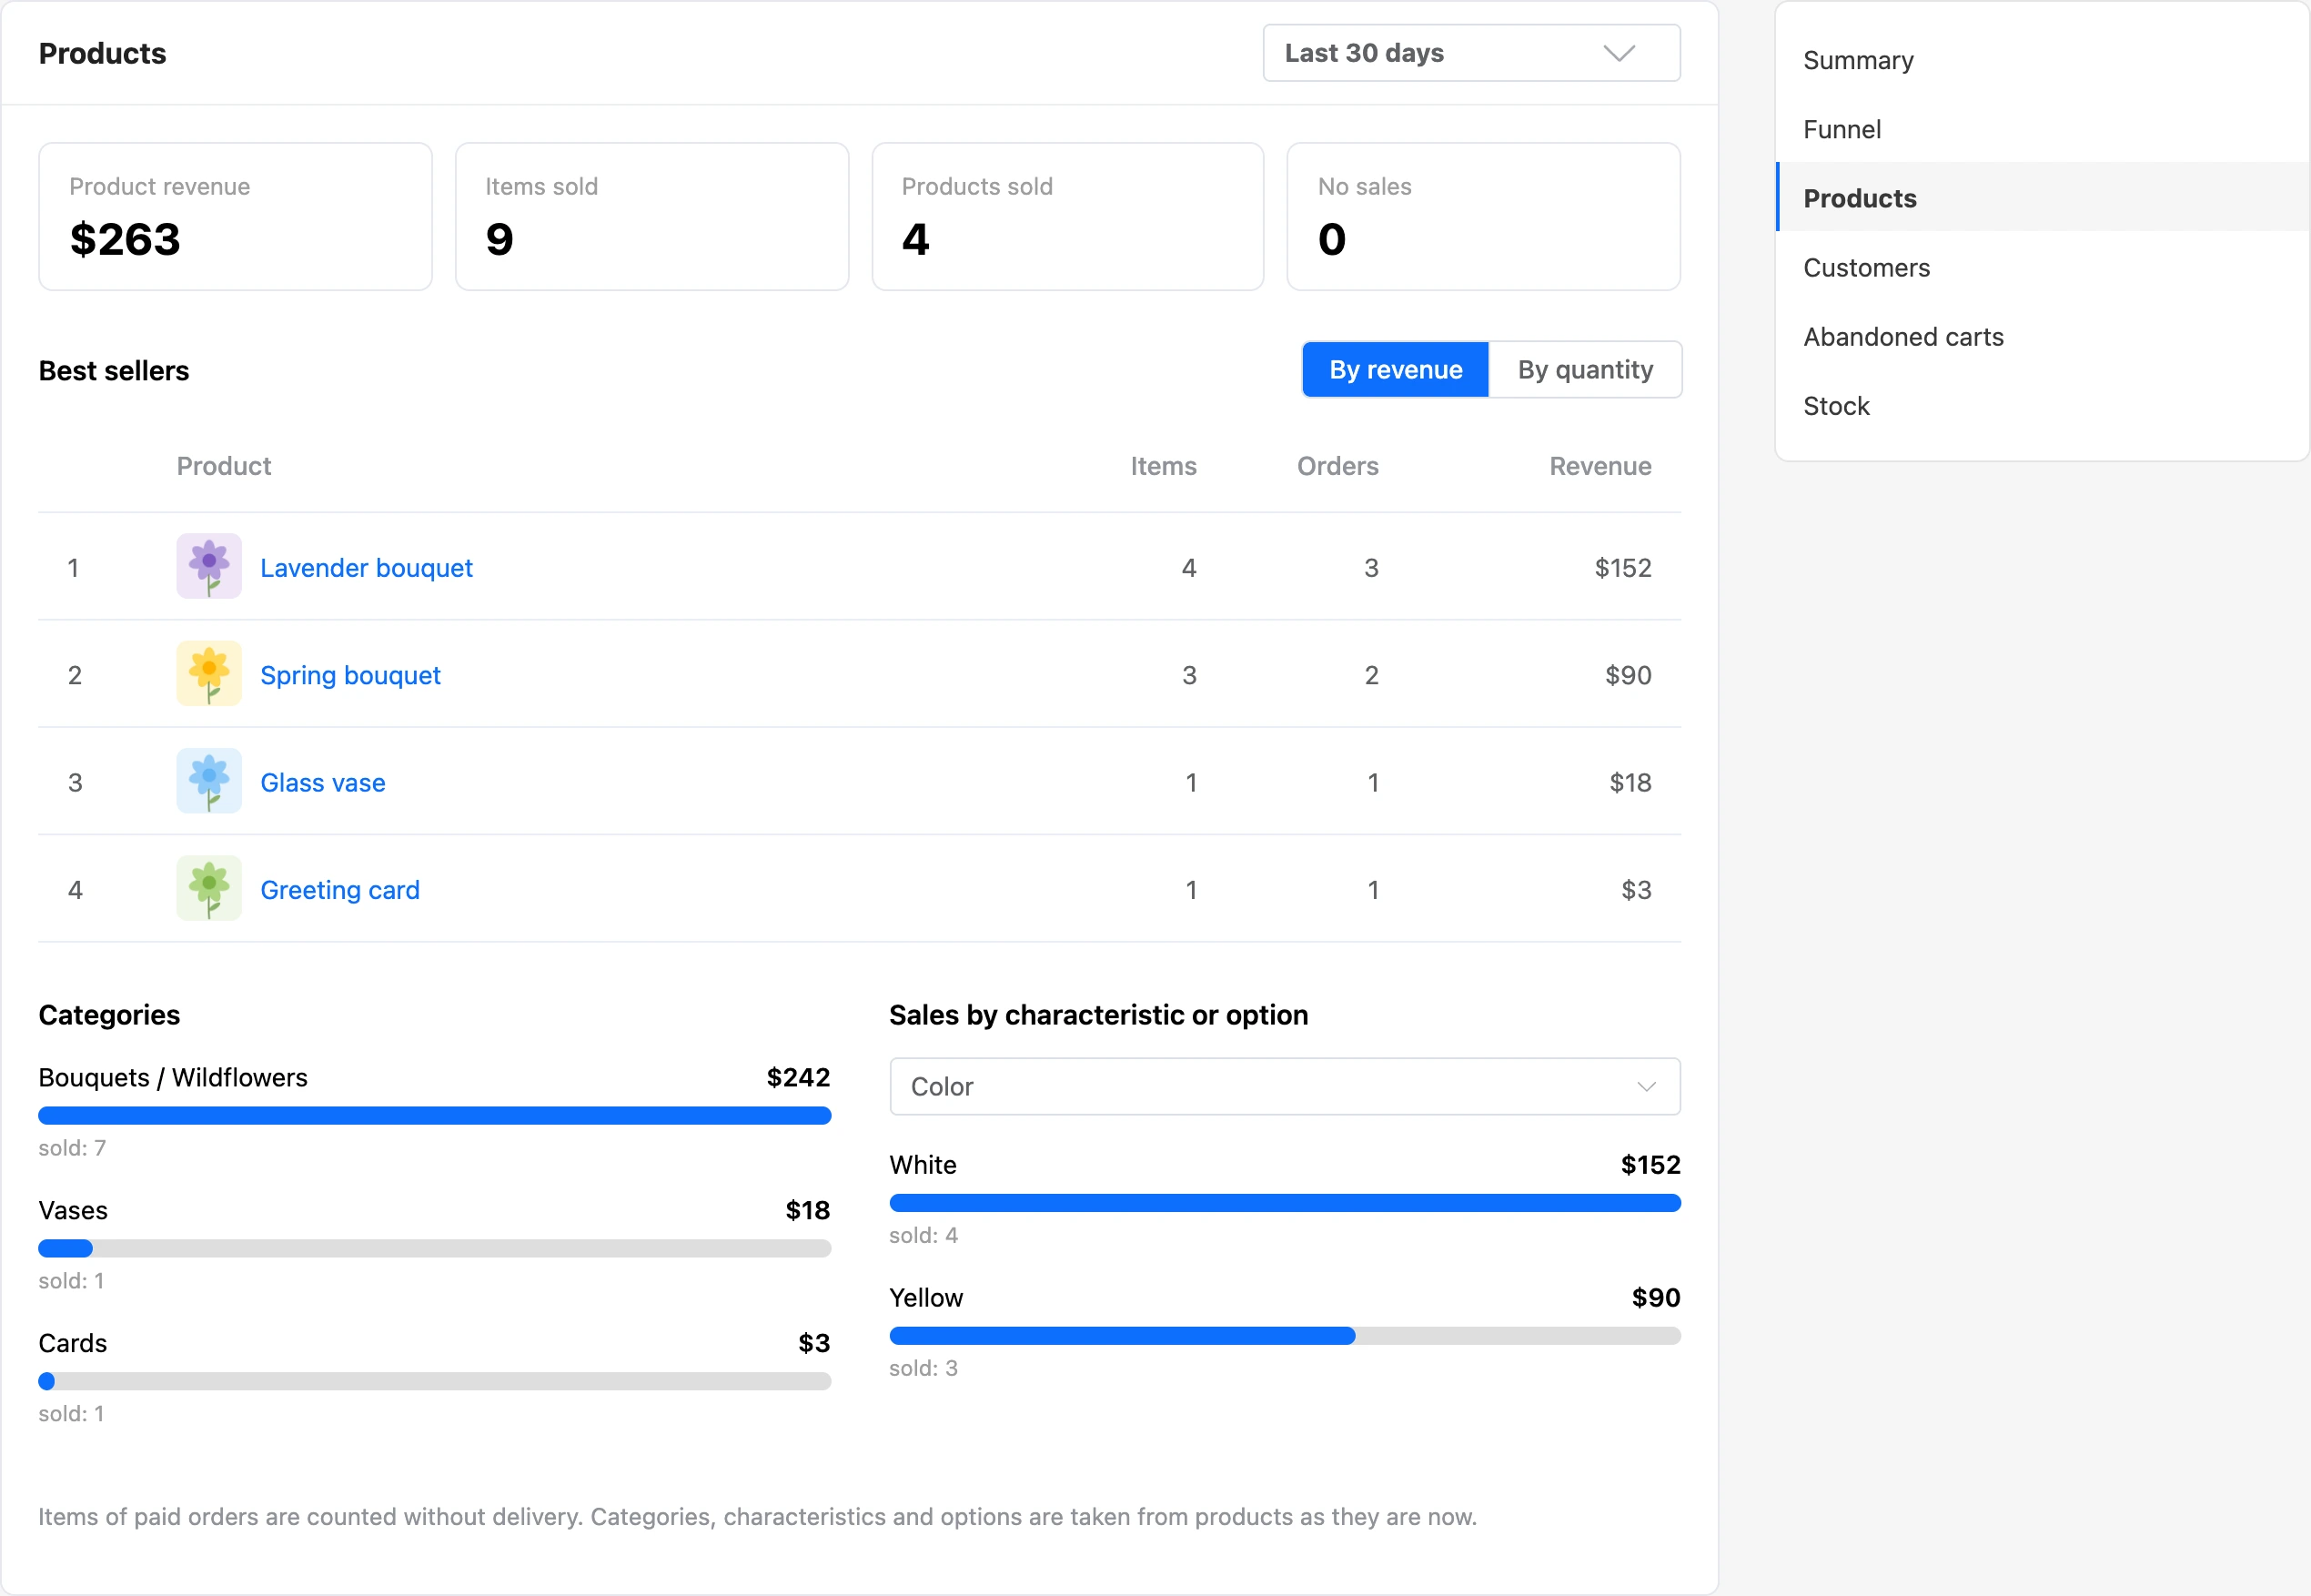Image resolution: width=2311 pixels, height=1596 pixels.
Task: Click the Products sold 4 card
Action: click(1067, 216)
